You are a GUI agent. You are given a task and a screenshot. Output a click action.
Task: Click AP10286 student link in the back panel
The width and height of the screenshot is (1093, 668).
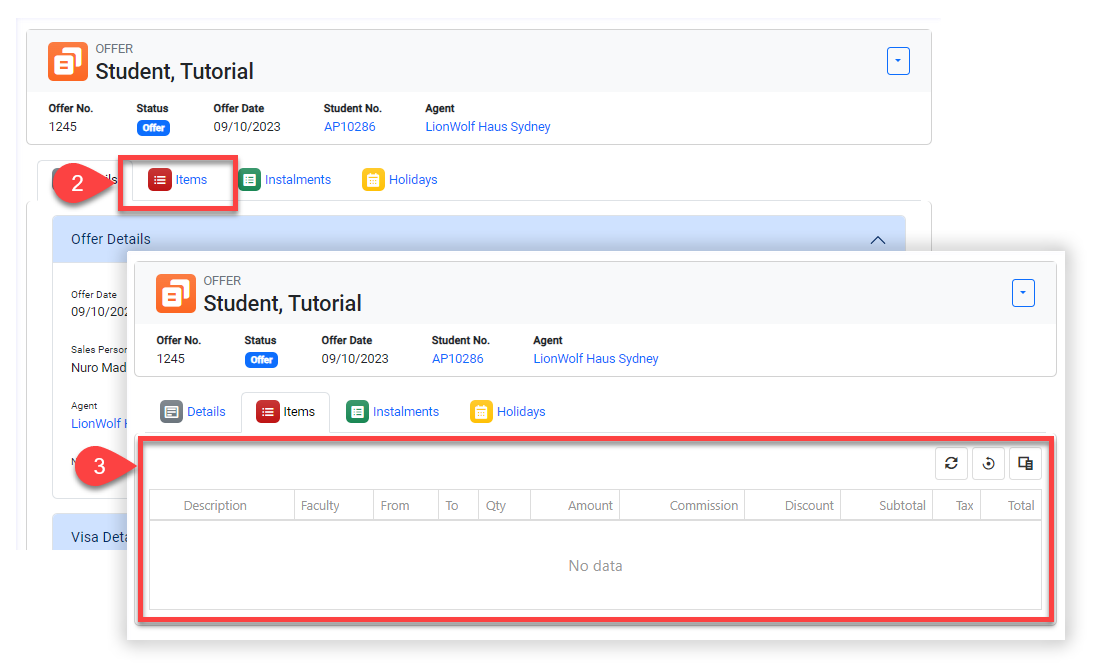(x=349, y=127)
